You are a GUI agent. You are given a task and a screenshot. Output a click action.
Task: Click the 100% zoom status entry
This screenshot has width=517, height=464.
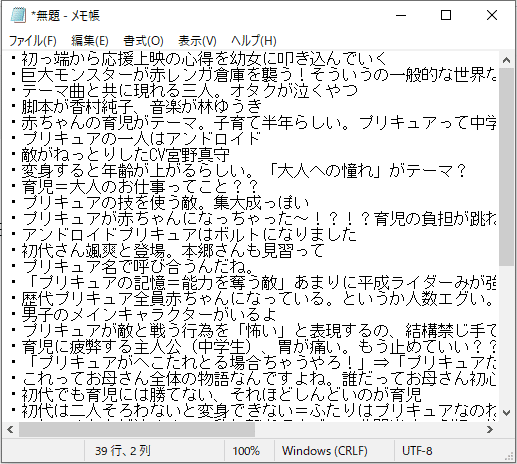[246, 451]
